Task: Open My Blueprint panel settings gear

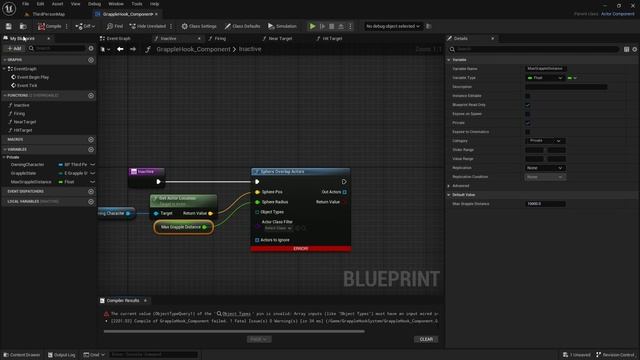Action: coord(91,48)
